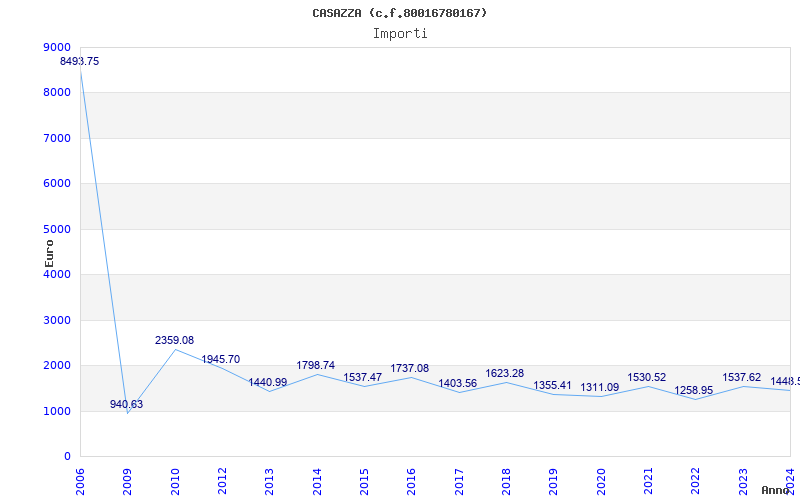Click the Euro y-axis title
Image resolution: width=800 pixels, height=500 pixels.
tap(49, 253)
